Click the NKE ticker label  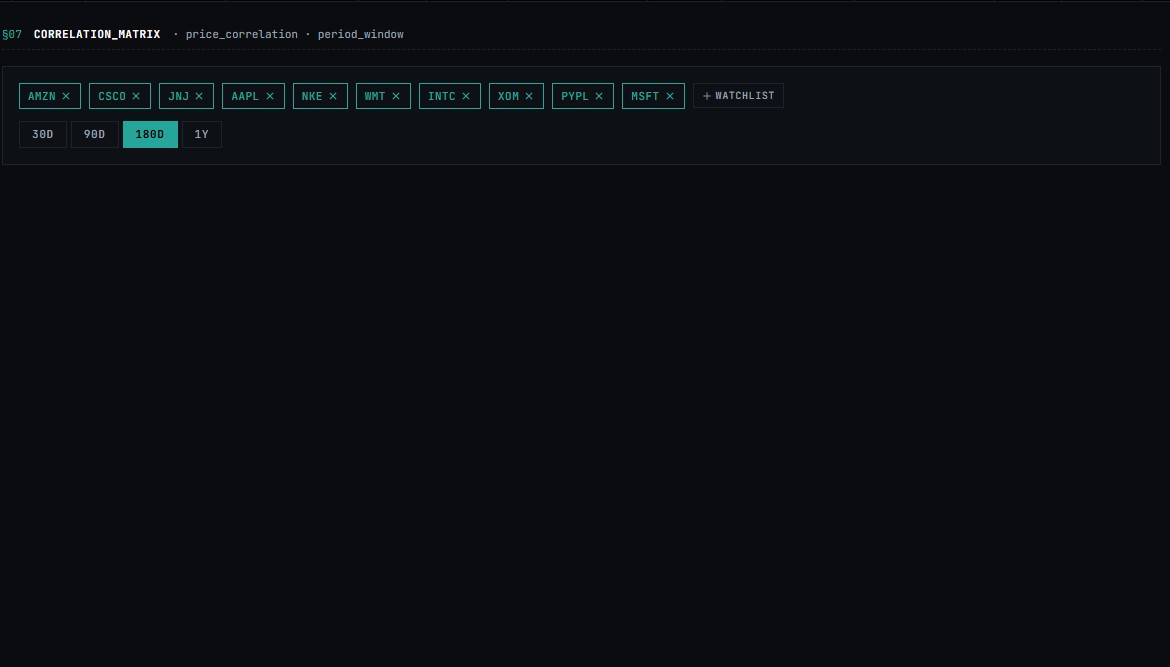tap(312, 96)
